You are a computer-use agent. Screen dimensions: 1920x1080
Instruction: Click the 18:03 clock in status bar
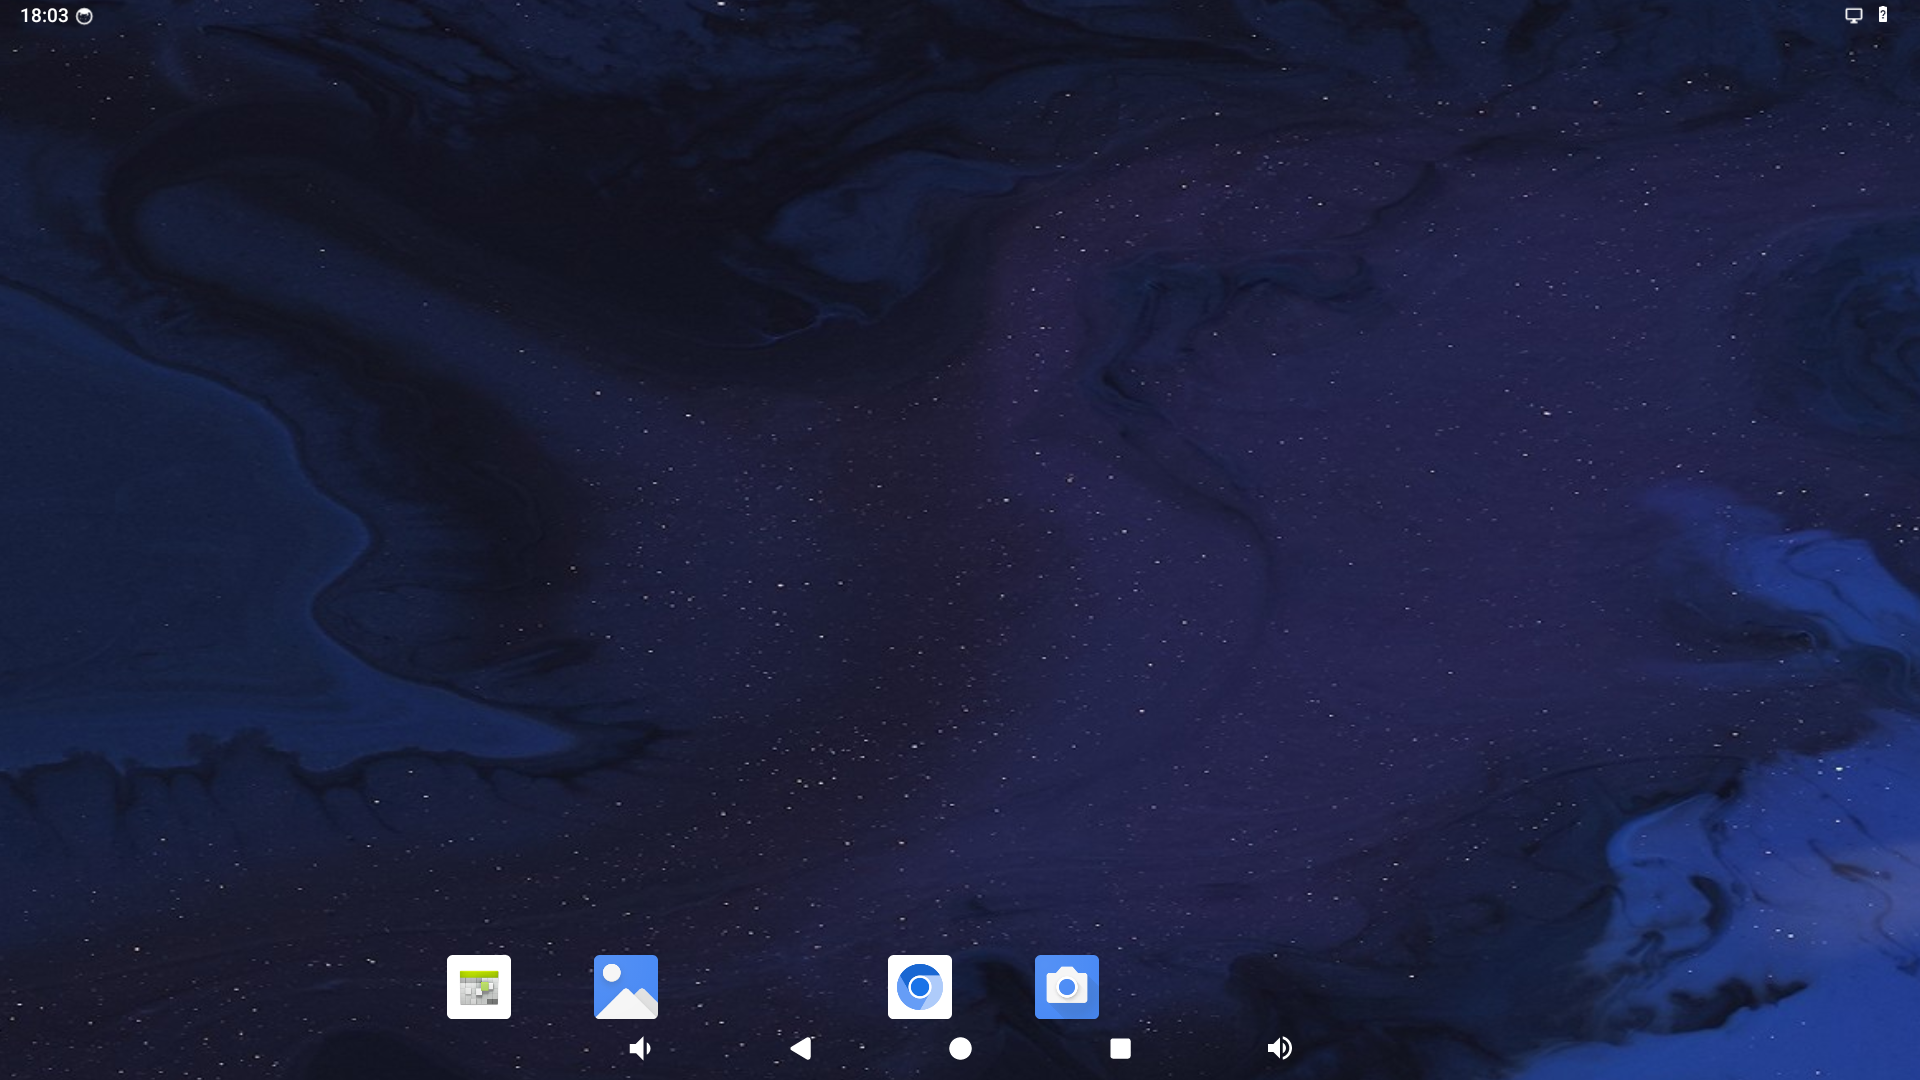(44, 15)
